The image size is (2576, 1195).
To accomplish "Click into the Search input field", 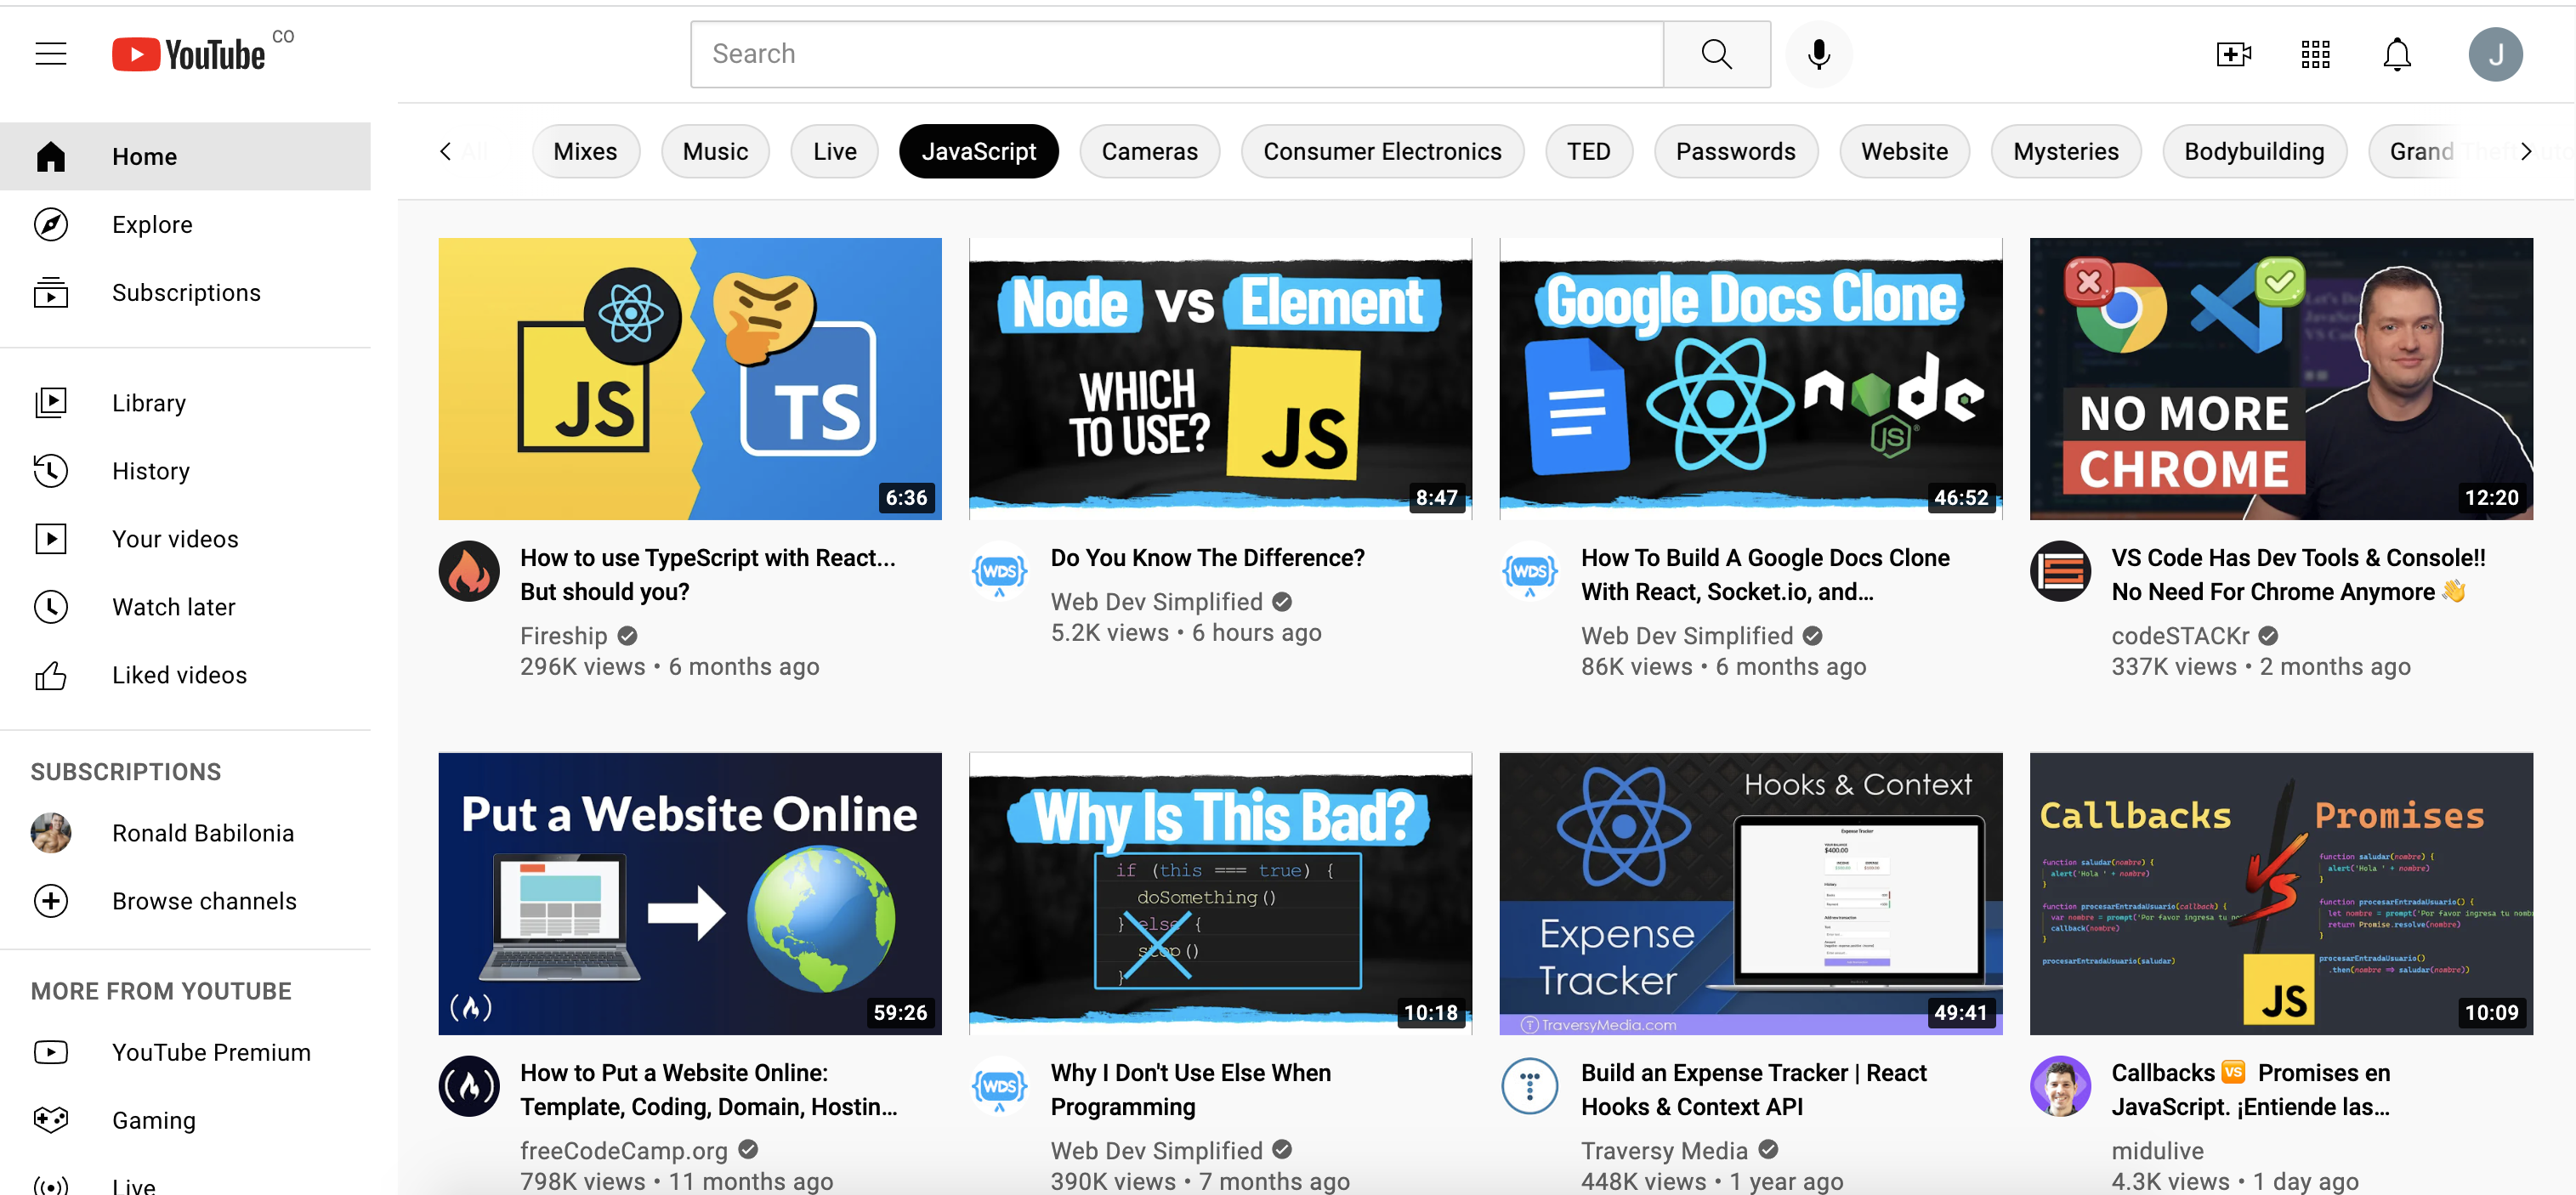I will [x=1175, y=54].
